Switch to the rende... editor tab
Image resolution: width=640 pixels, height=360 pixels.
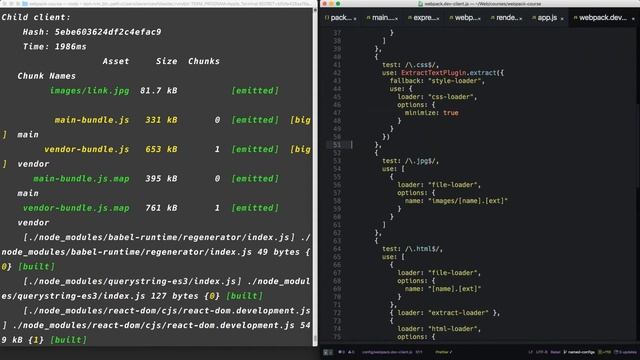pos(507,18)
